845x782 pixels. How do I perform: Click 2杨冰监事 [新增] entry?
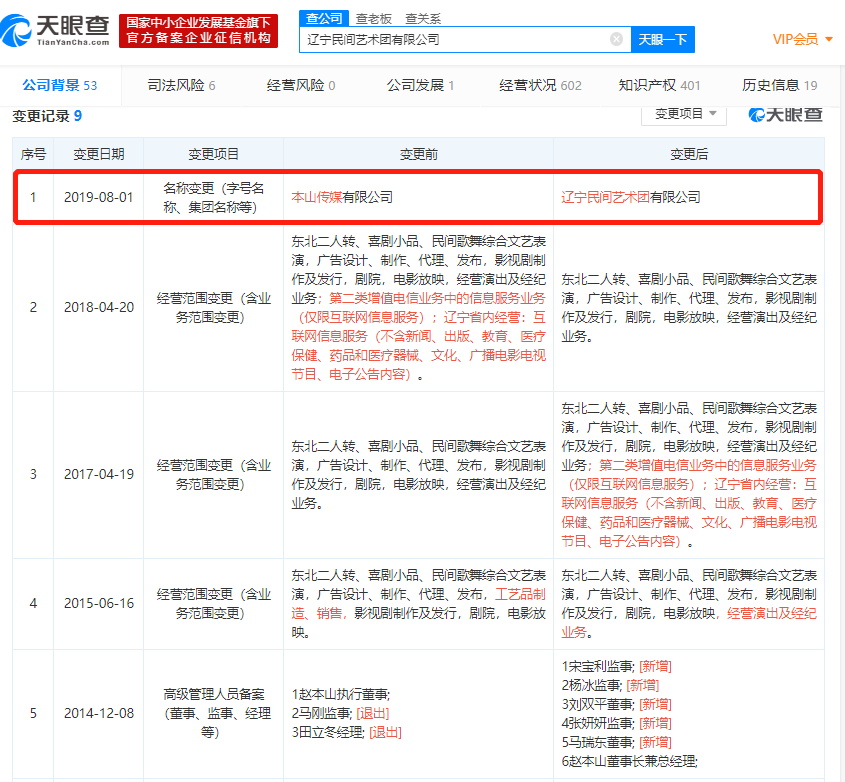click(610, 686)
